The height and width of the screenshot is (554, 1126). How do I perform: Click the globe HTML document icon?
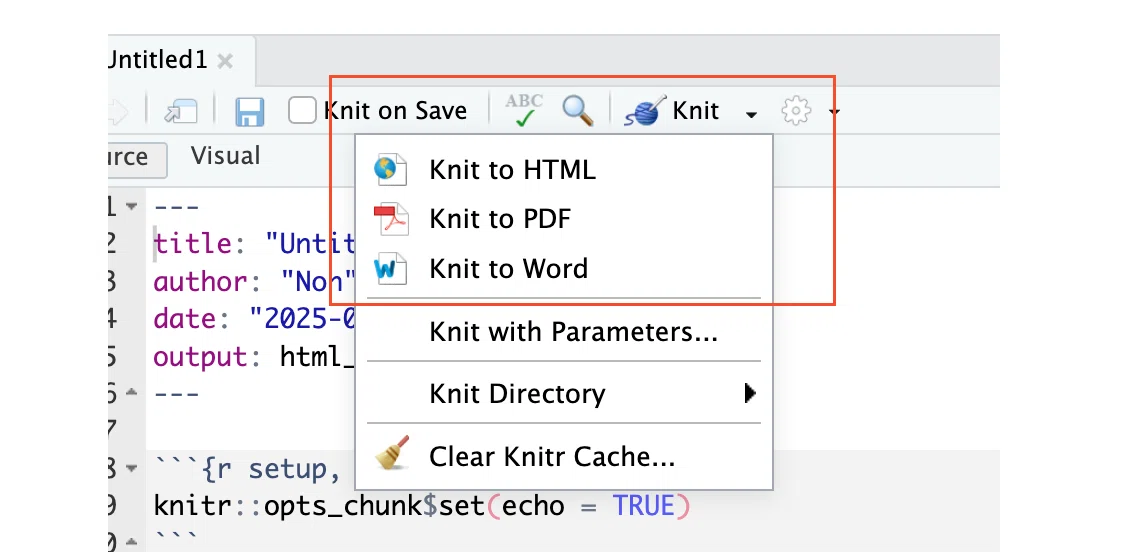(391, 170)
